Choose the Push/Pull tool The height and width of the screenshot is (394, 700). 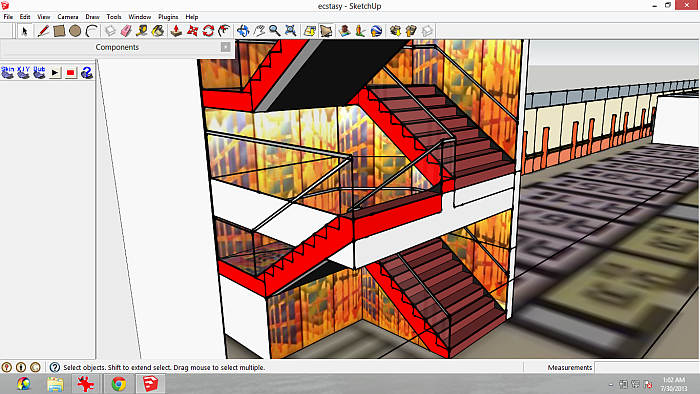pos(176,31)
